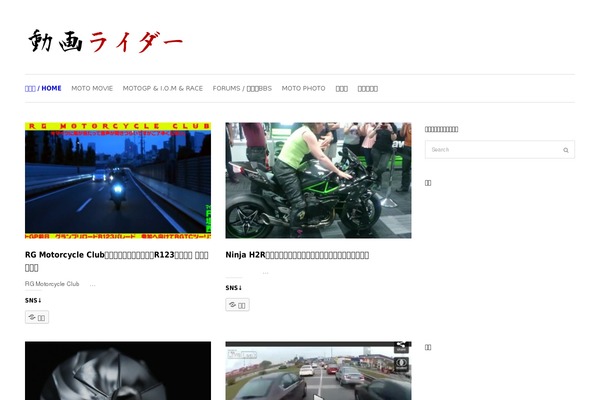Screen dimensions: 600x400
Task: Open the traffic road video thumbnail
Action: [318, 371]
